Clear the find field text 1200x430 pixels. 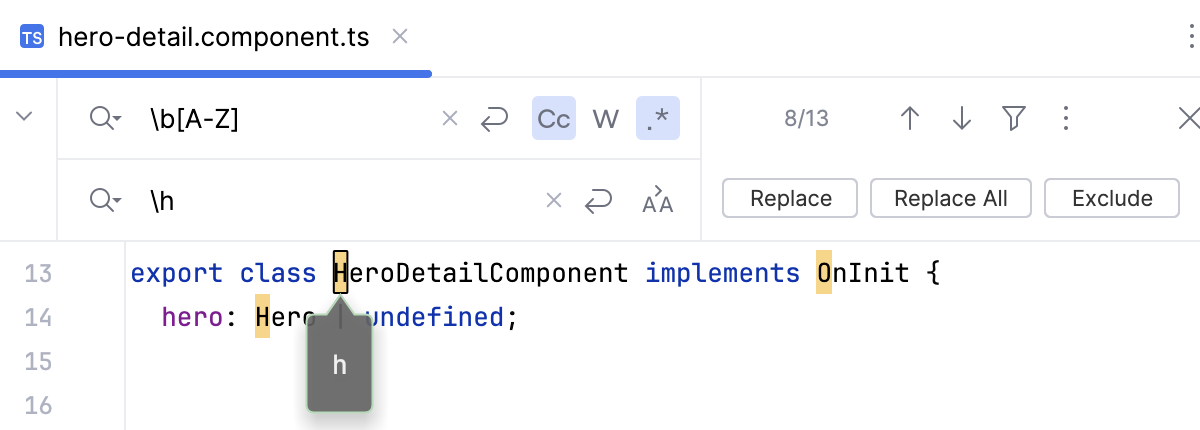pos(450,119)
